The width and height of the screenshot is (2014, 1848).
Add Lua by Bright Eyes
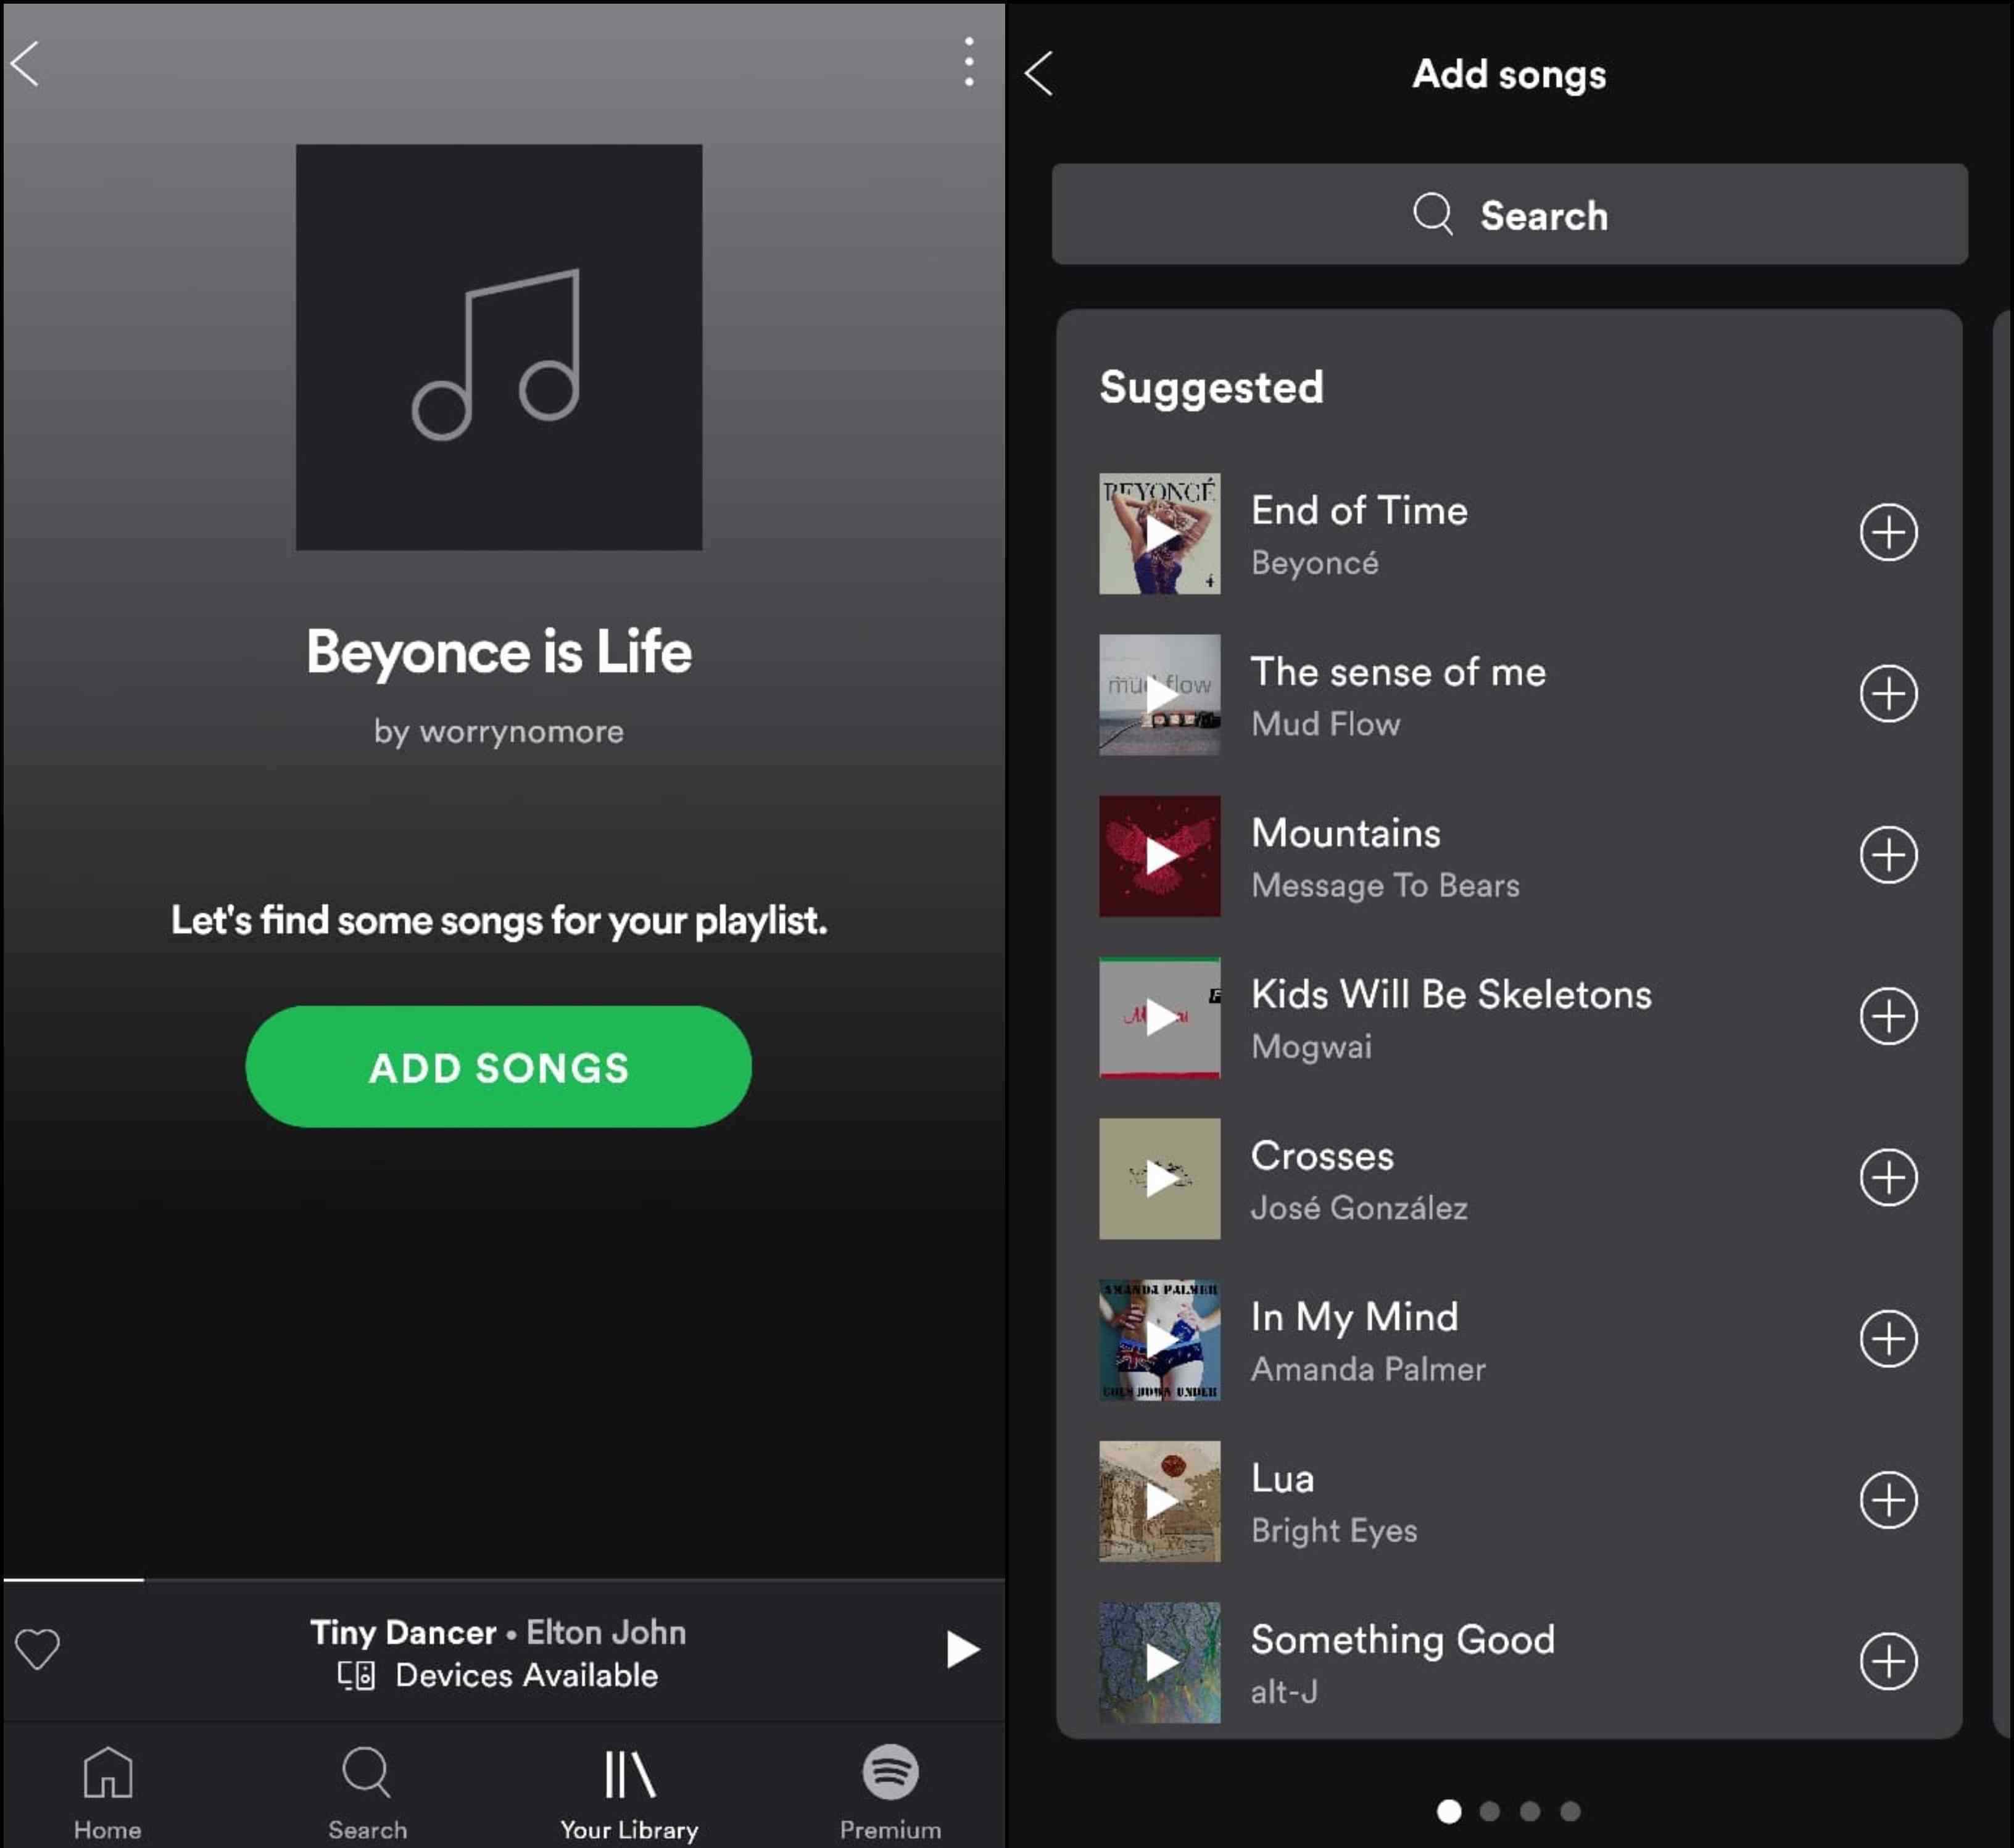[1888, 1500]
